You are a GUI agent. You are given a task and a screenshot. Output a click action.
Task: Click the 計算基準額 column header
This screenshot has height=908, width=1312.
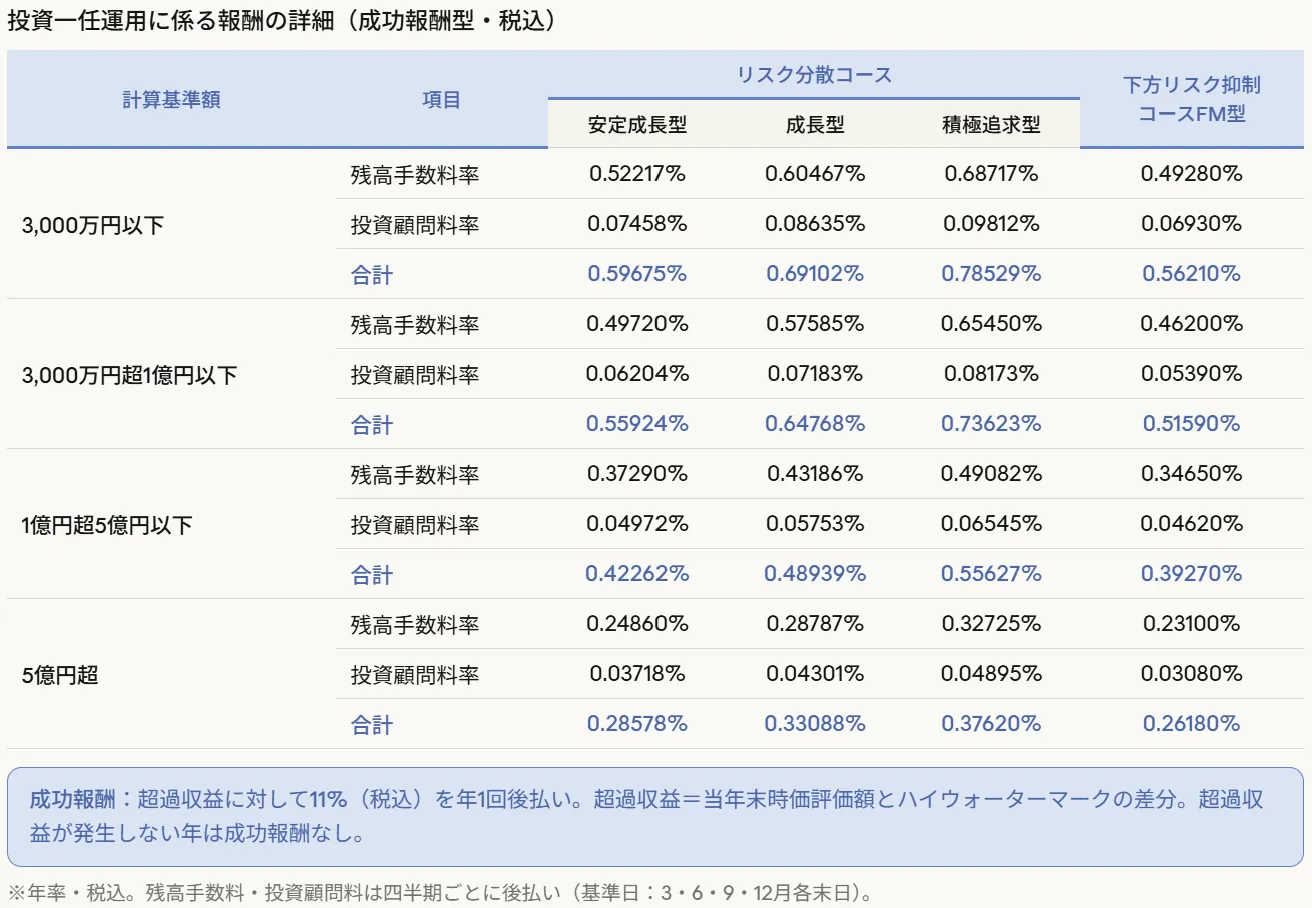[171, 100]
